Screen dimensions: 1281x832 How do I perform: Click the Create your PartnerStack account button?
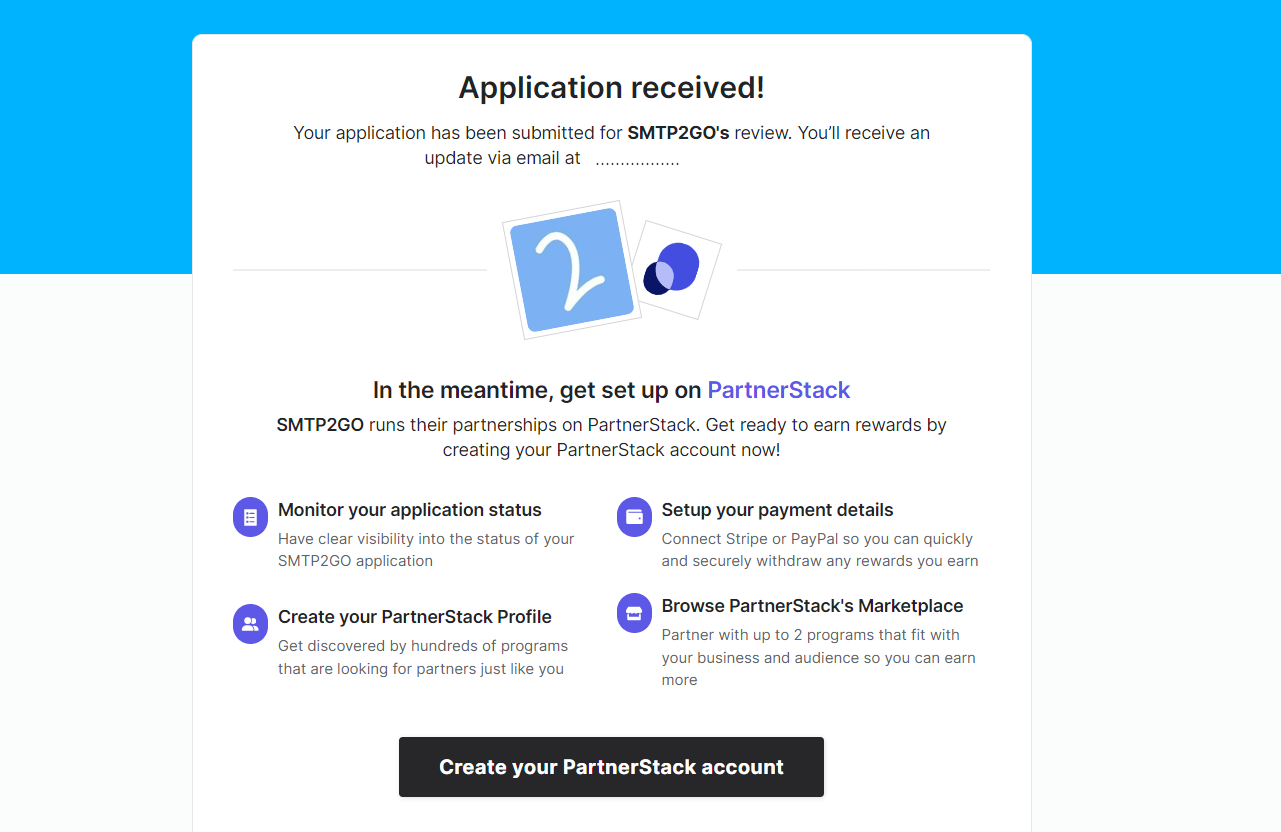tap(611, 767)
